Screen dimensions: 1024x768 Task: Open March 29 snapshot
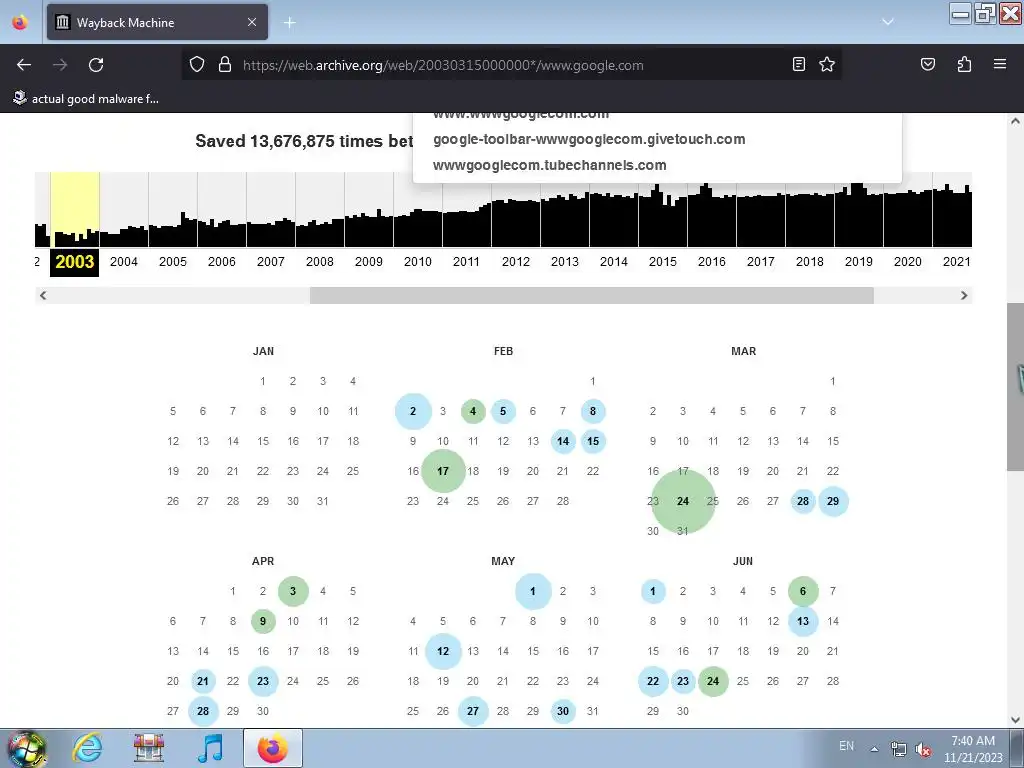(x=833, y=501)
